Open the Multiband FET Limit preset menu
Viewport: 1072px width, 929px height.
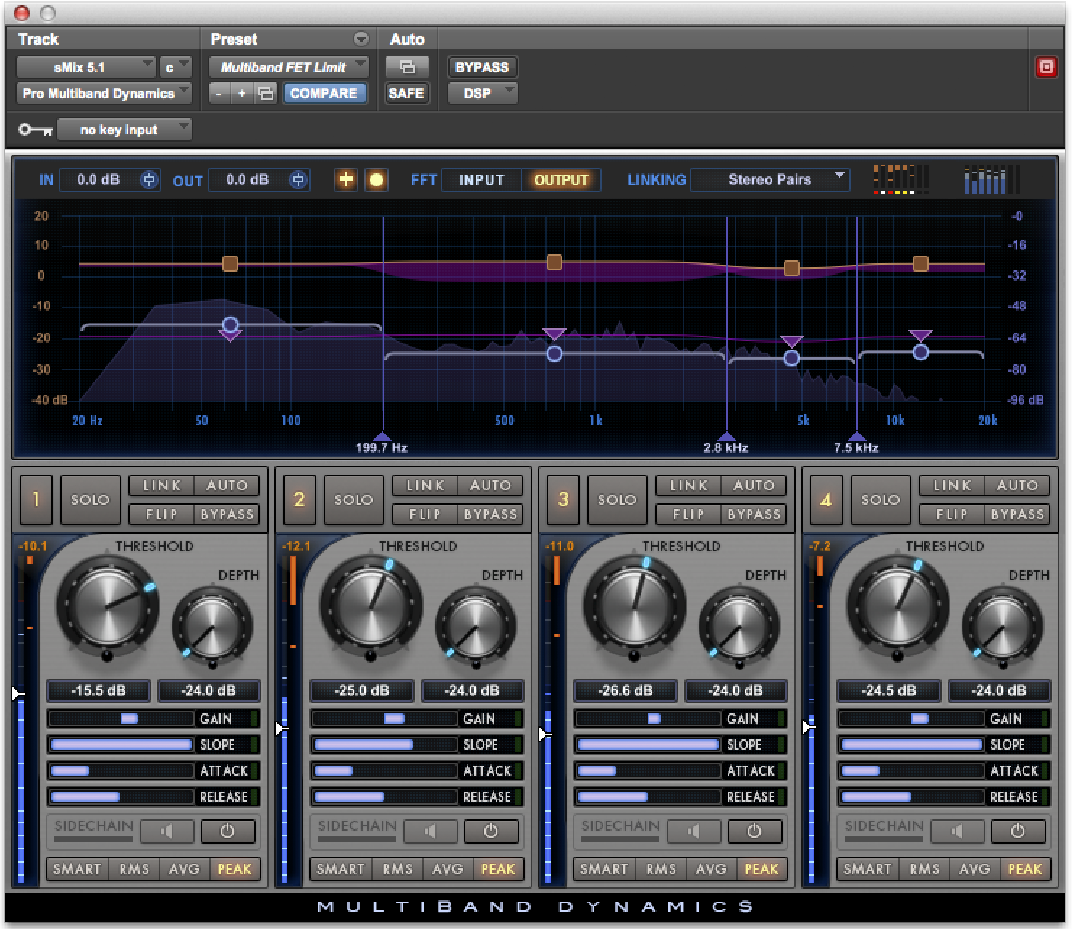pyautogui.click(x=288, y=67)
